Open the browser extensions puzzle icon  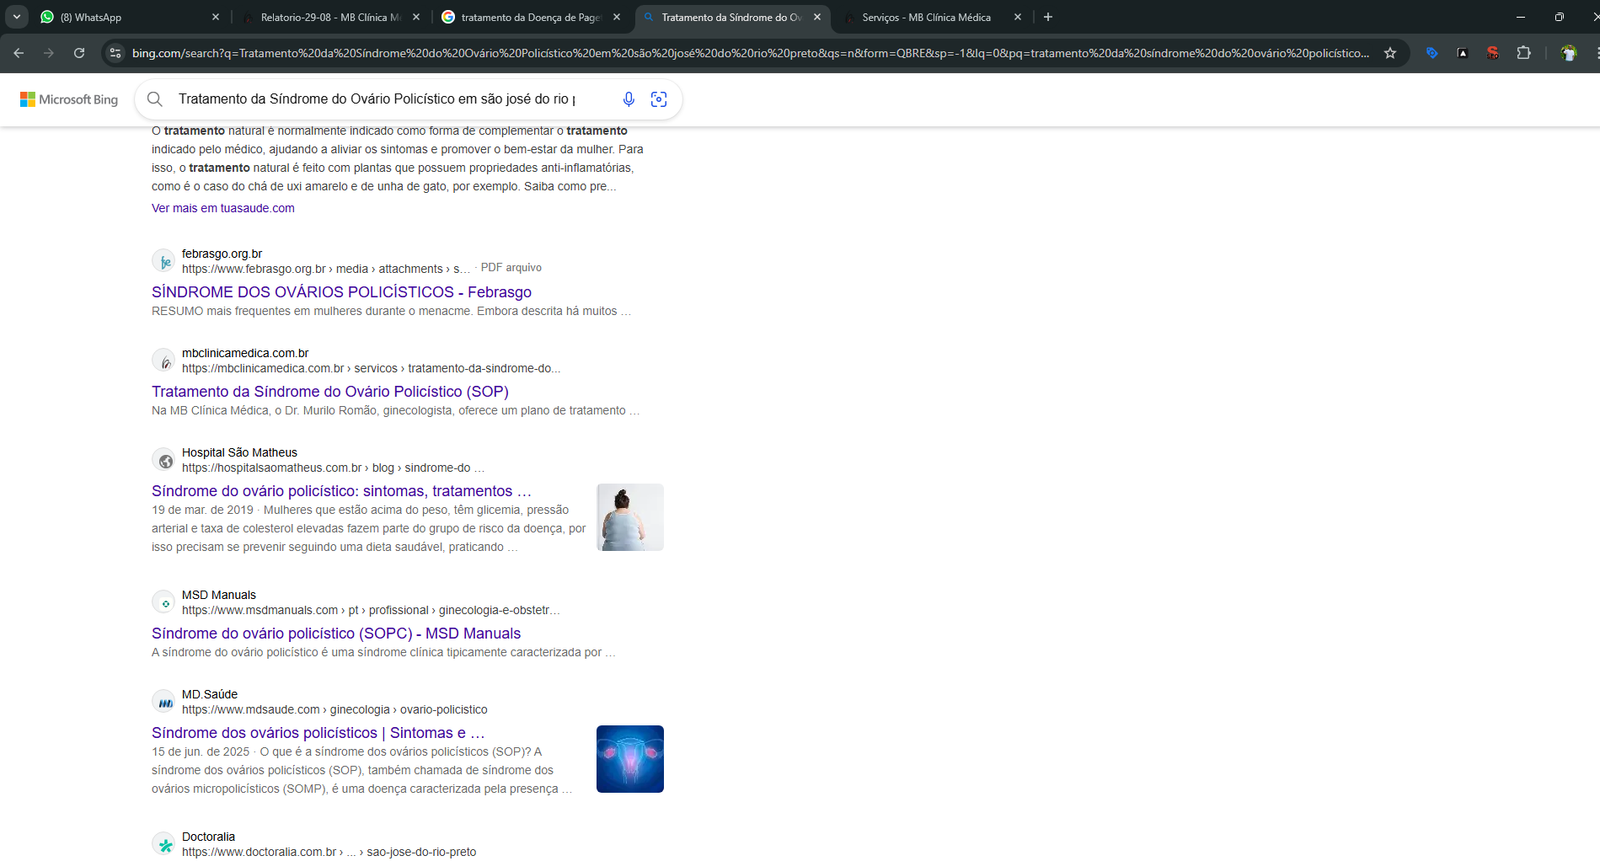coord(1524,53)
